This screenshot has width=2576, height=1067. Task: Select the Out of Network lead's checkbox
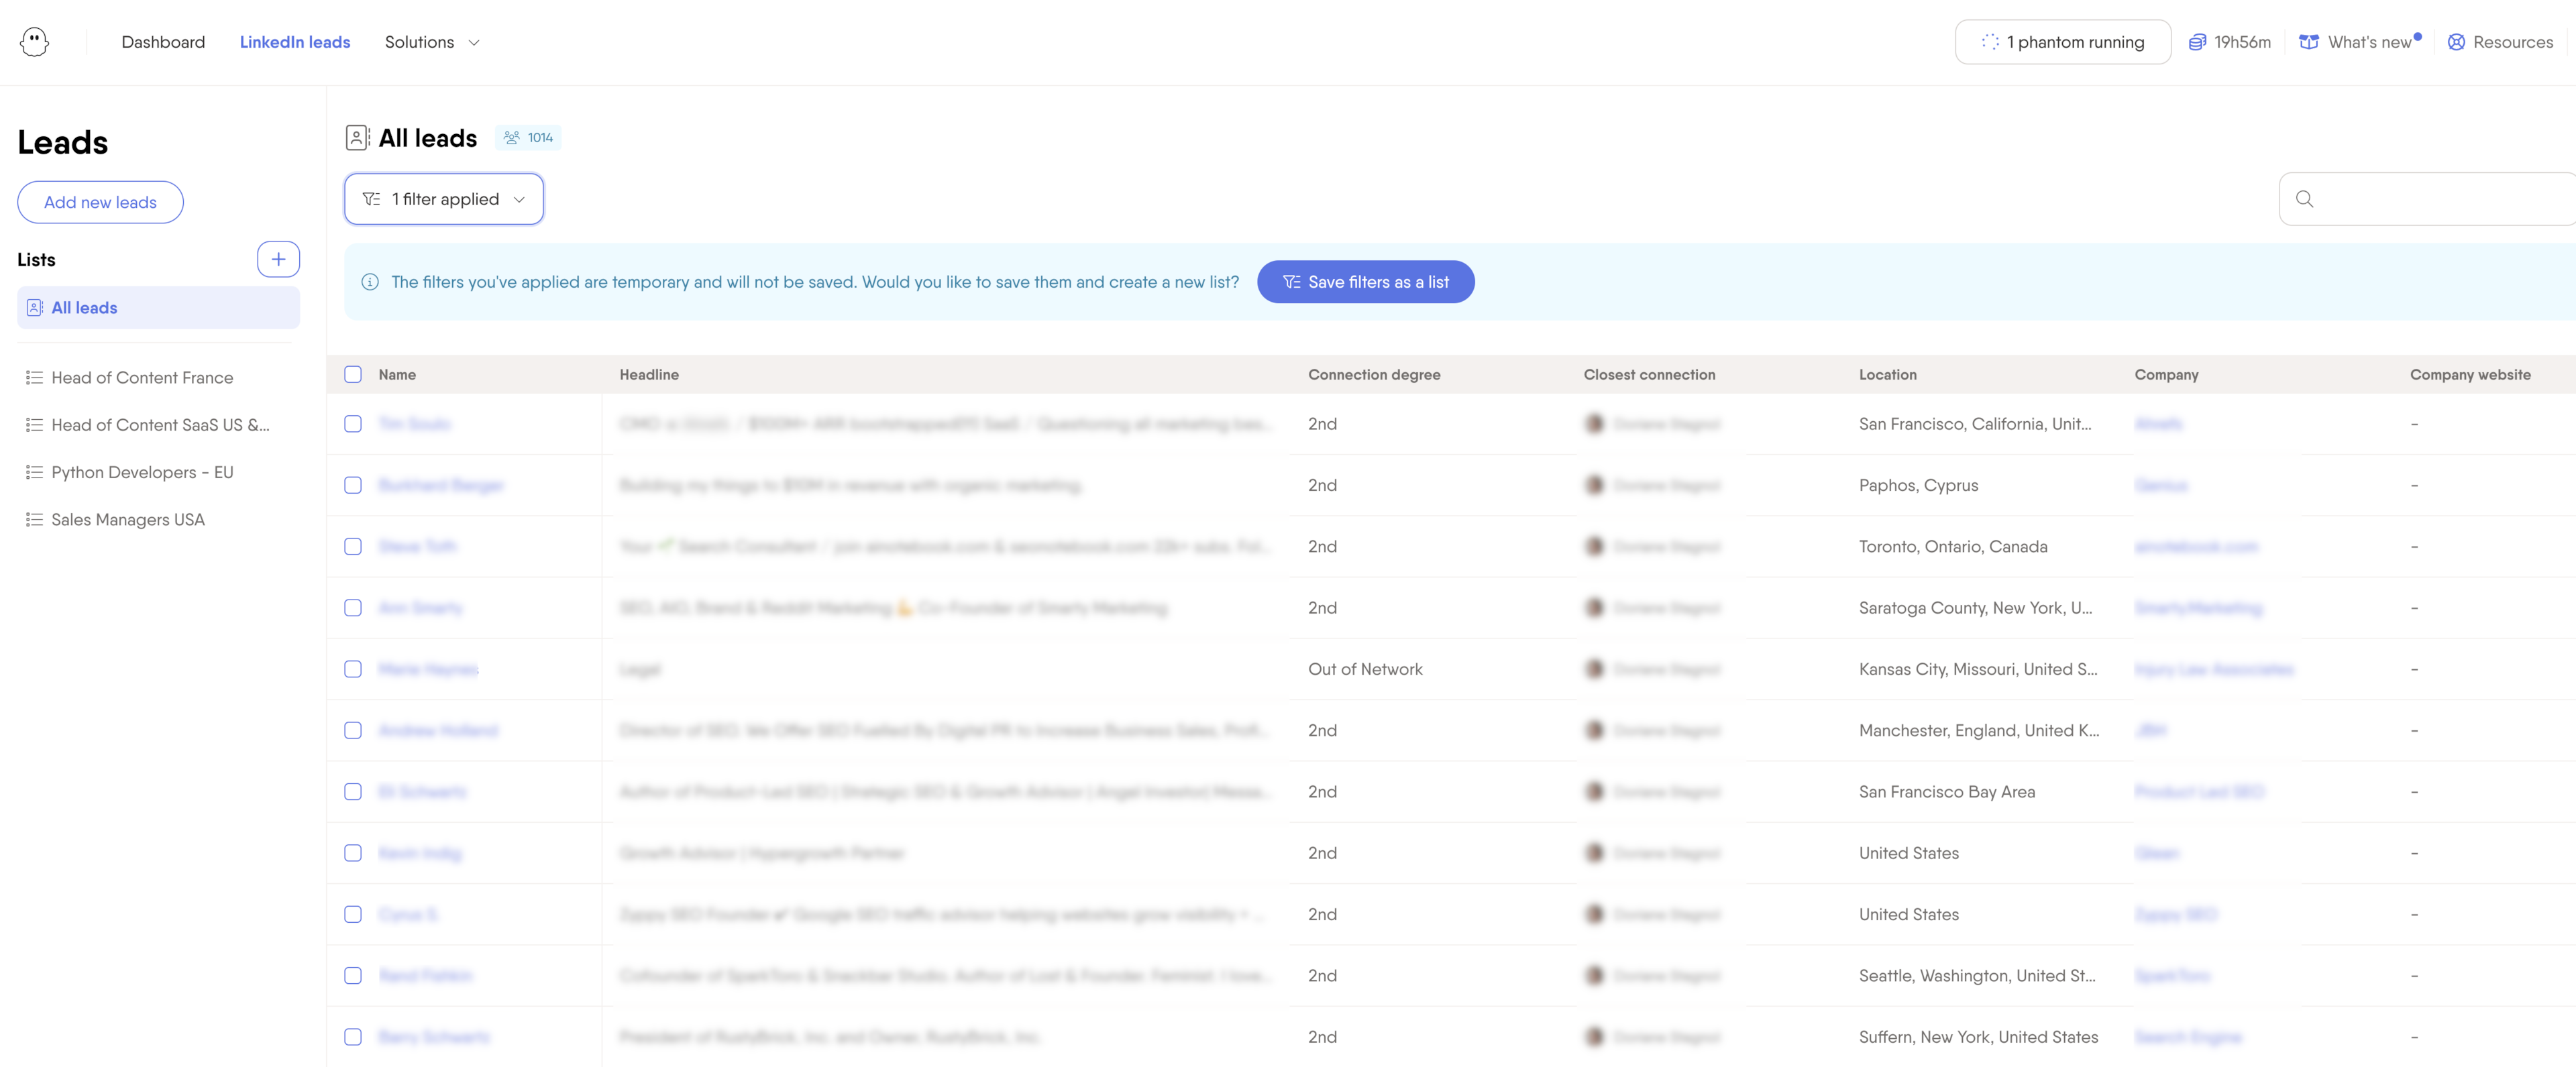point(353,669)
